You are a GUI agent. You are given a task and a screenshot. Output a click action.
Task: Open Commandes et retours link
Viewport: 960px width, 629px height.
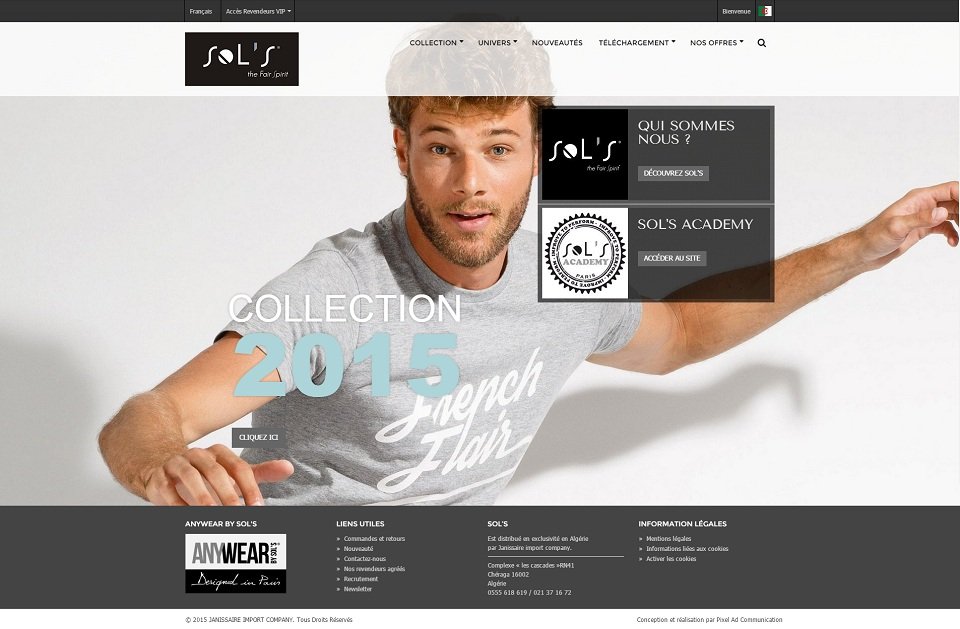[x=374, y=539]
